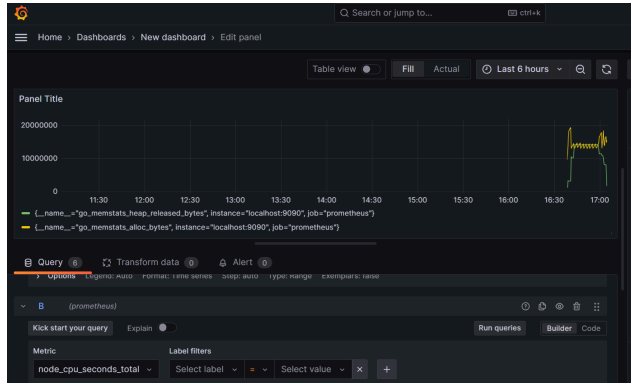This screenshot has width=632, height=384.
Task: Grab the query B drag handle icon
Action: tap(597, 307)
